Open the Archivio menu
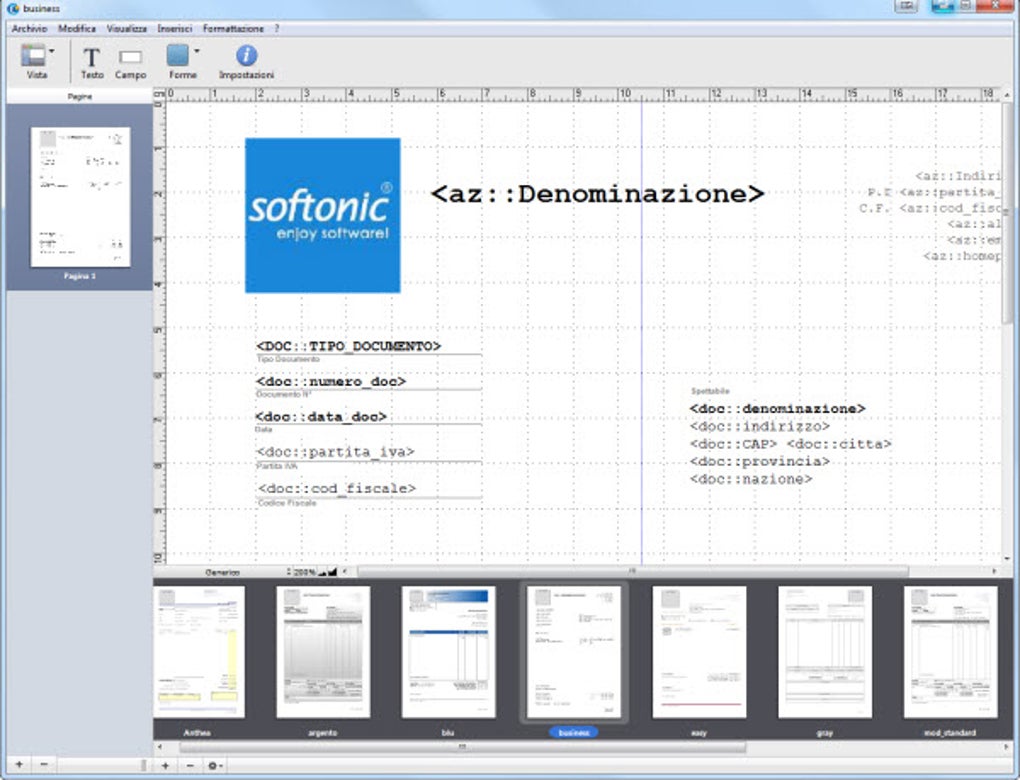 pyautogui.click(x=29, y=29)
